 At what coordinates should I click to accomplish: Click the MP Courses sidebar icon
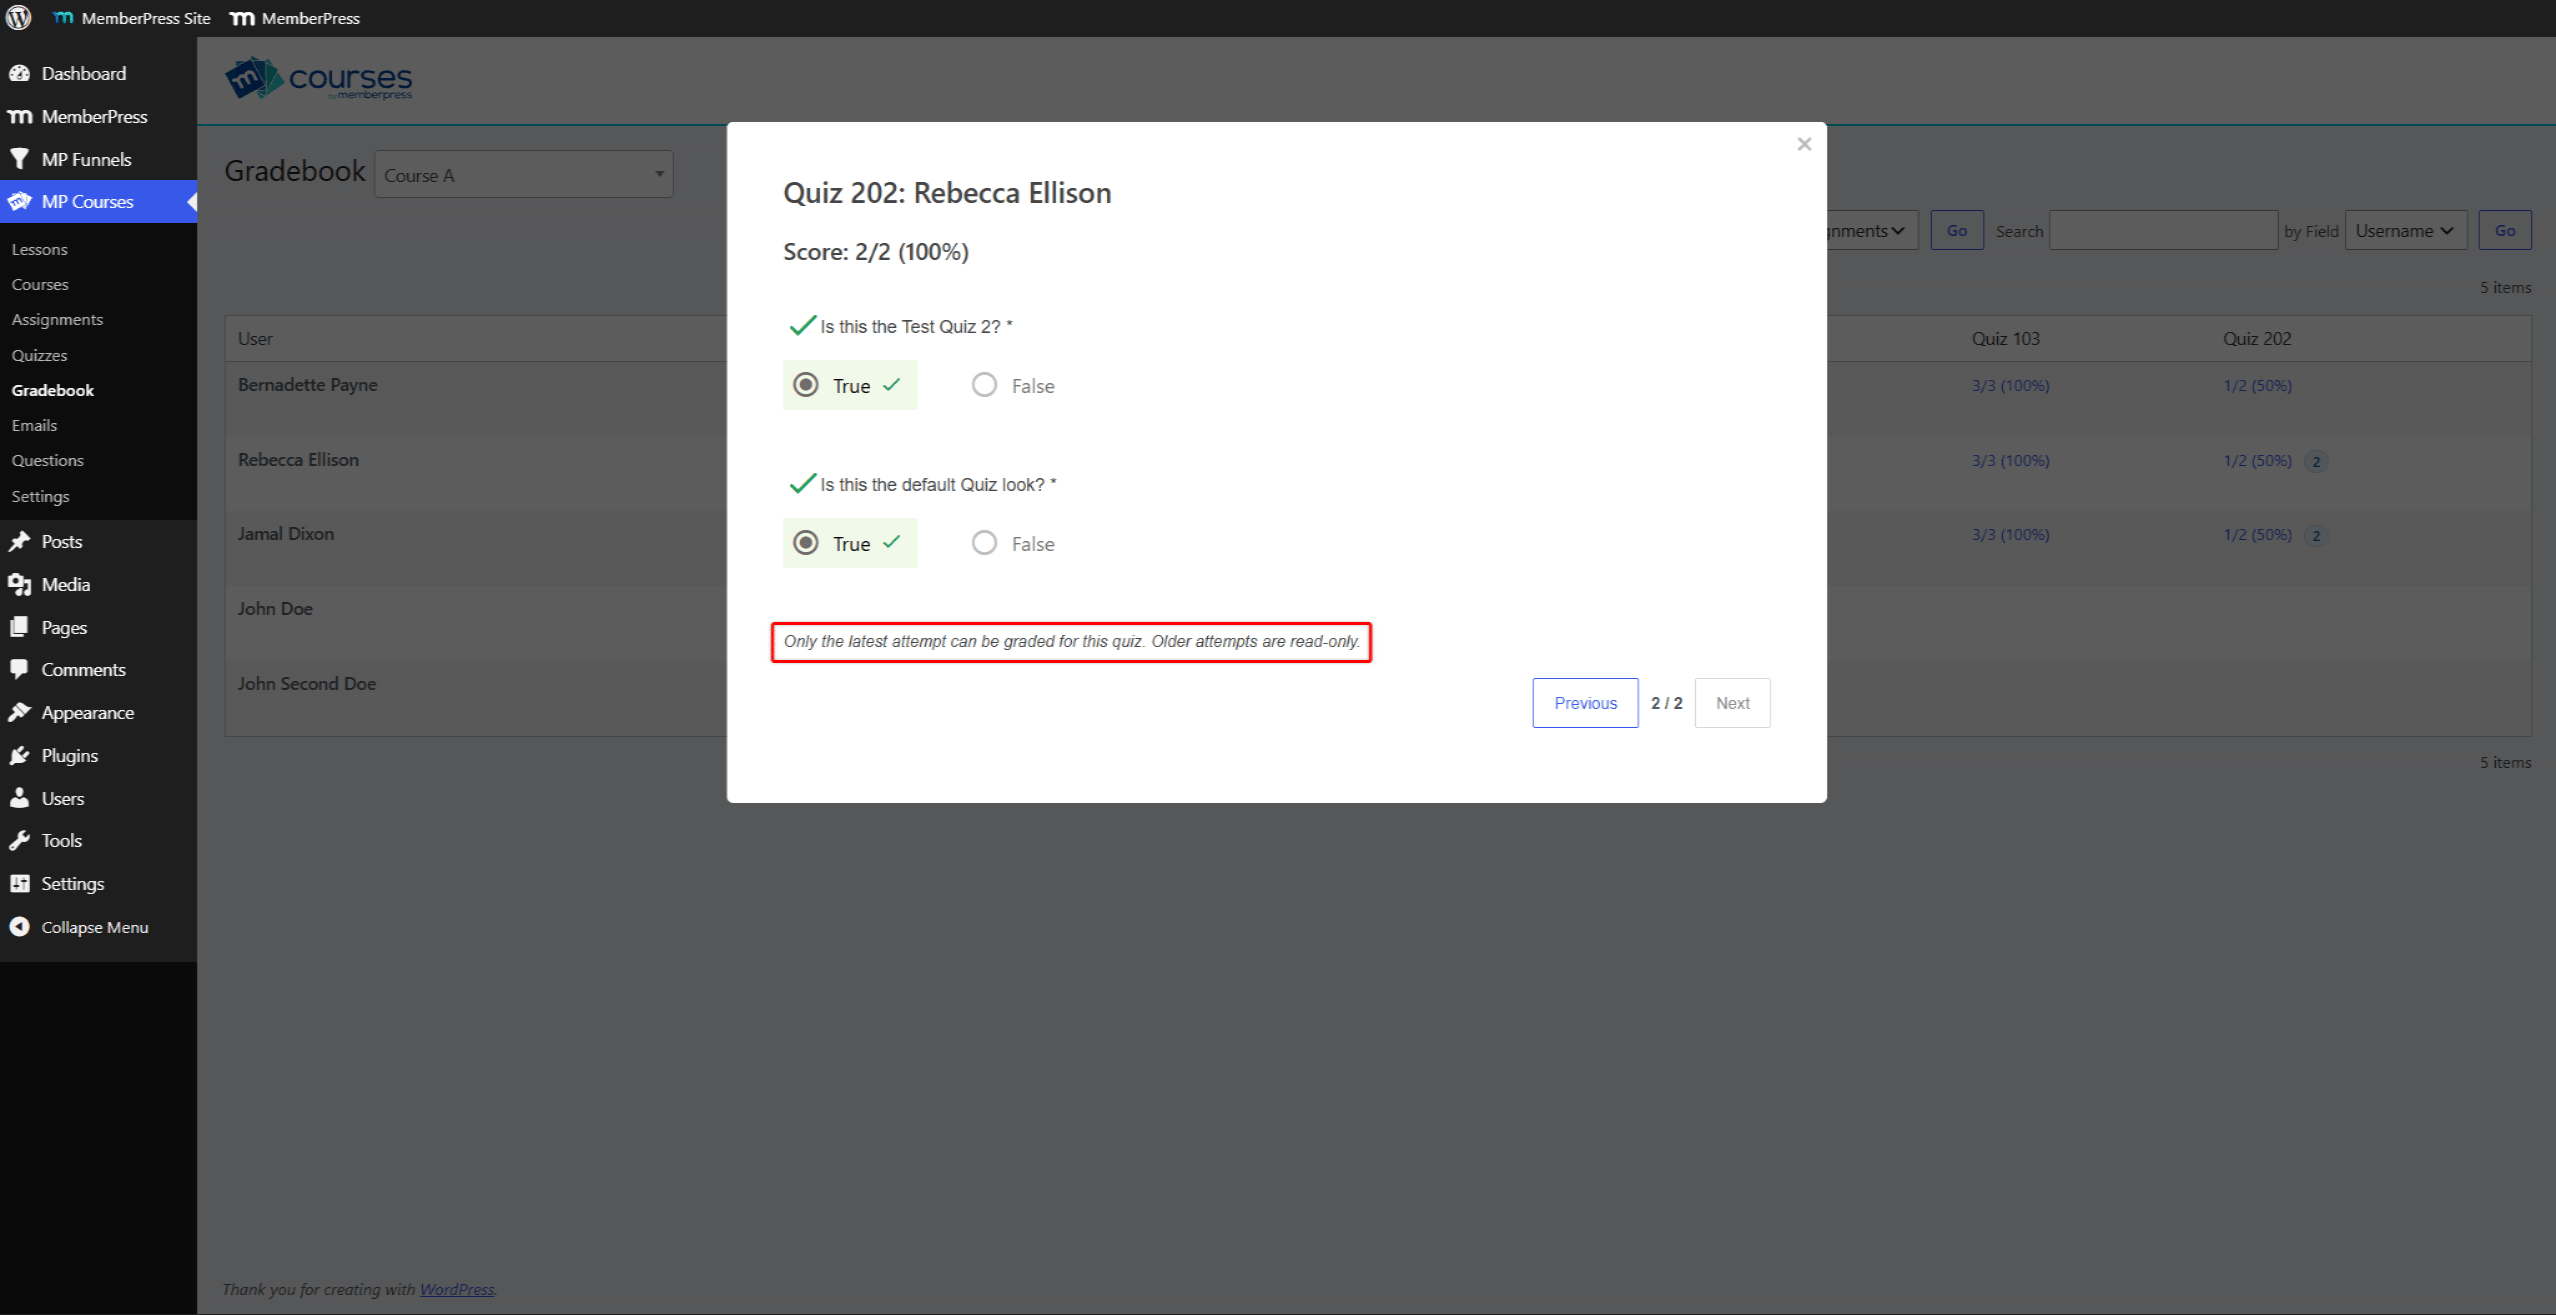(19, 201)
